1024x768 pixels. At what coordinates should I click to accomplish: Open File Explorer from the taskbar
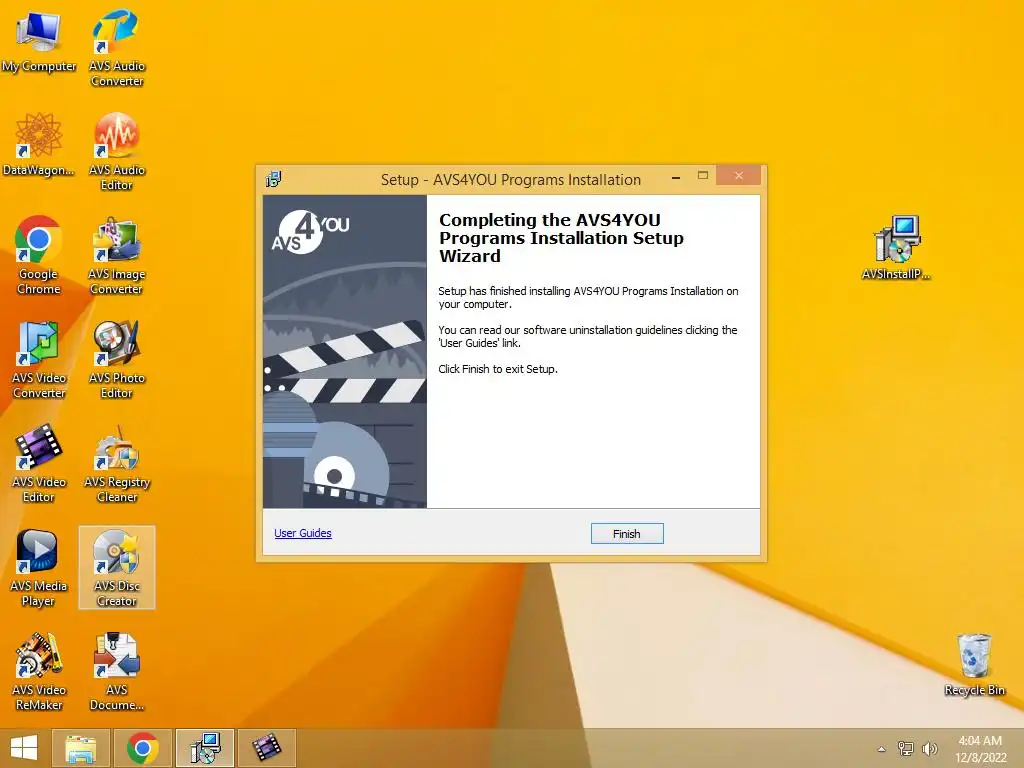pyautogui.click(x=80, y=748)
